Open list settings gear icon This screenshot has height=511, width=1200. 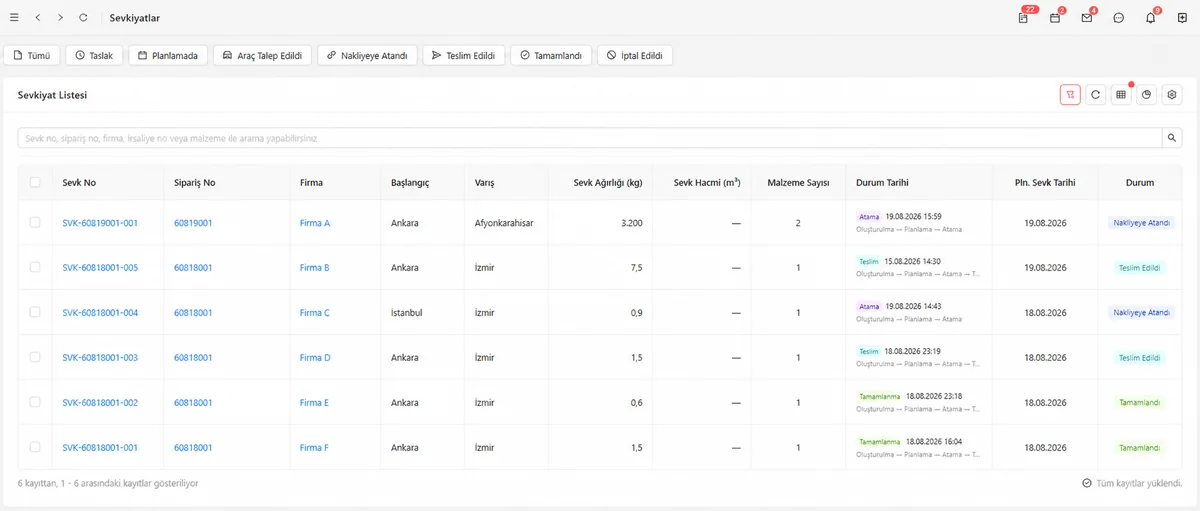pos(1174,95)
